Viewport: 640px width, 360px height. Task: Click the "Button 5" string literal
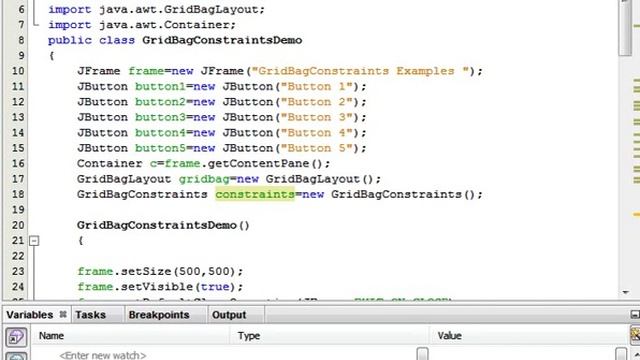tap(316, 148)
